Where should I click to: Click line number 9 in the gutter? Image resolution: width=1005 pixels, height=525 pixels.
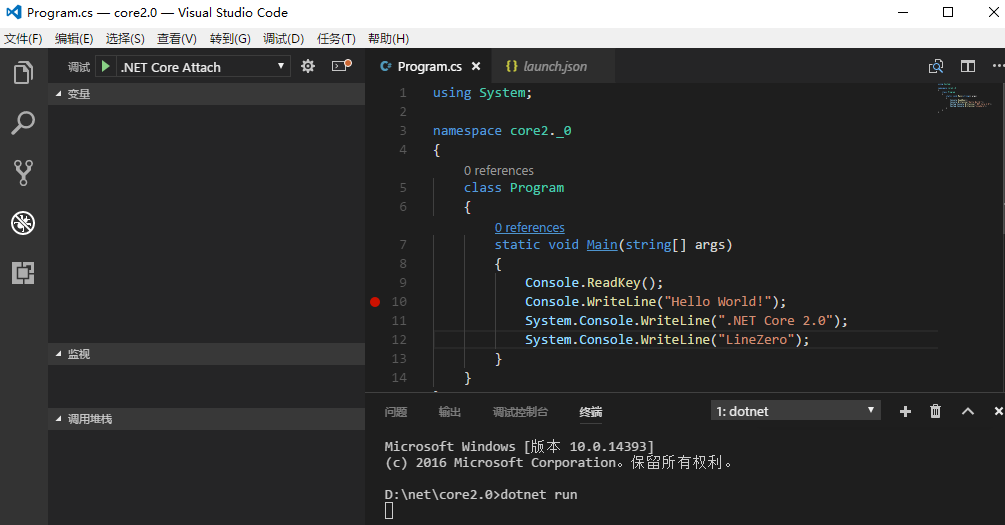403,283
